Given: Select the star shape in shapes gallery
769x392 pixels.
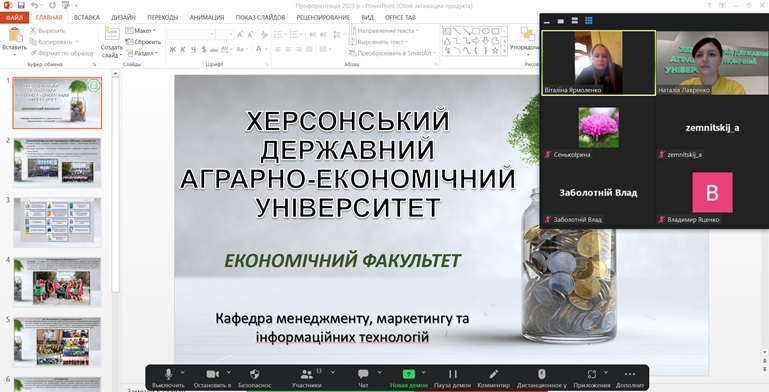Looking at the screenshot, I should tap(495, 51).
